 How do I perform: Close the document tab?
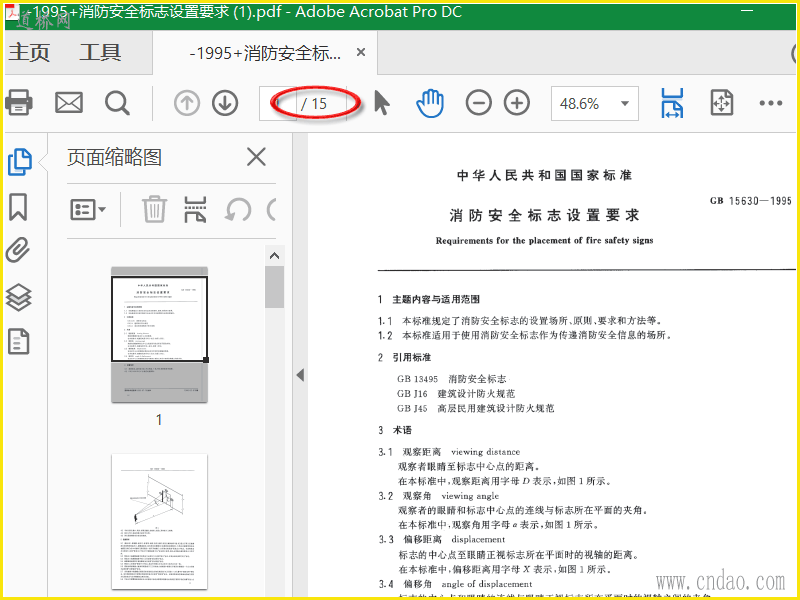click(x=361, y=52)
